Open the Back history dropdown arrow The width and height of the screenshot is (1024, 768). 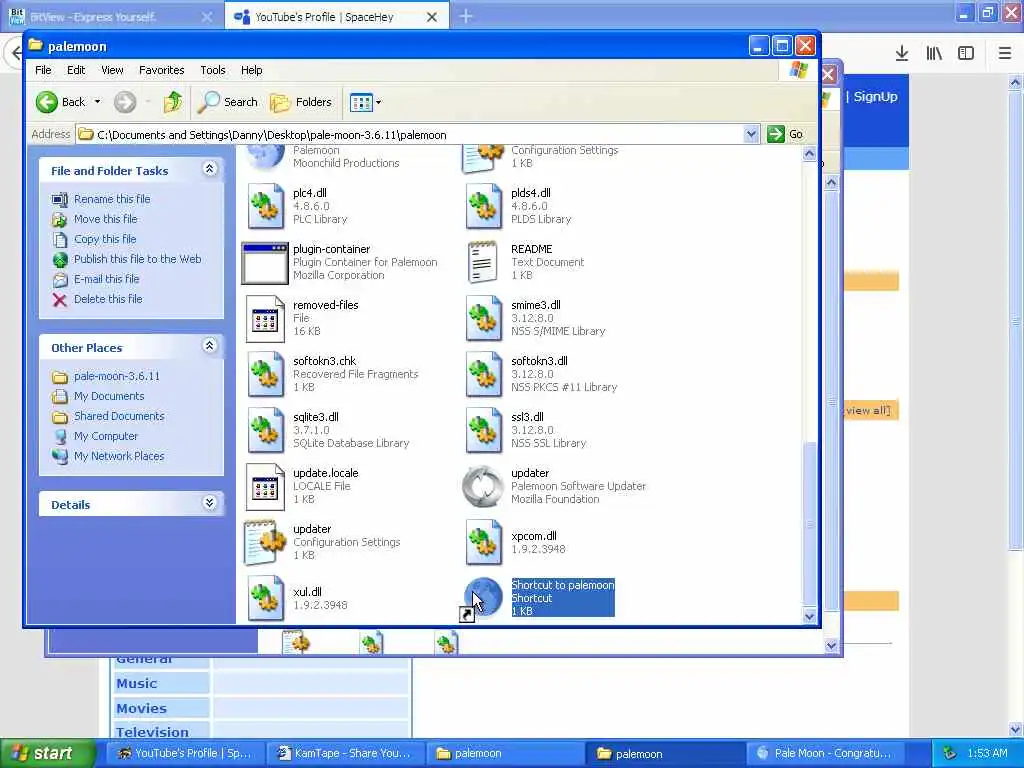click(x=97, y=102)
